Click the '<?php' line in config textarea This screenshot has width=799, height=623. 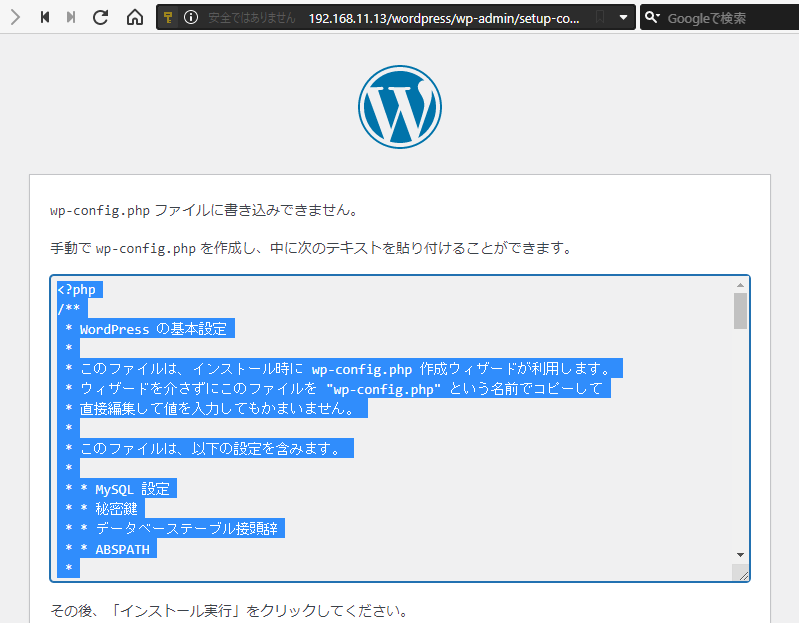pyautogui.click(x=78, y=290)
